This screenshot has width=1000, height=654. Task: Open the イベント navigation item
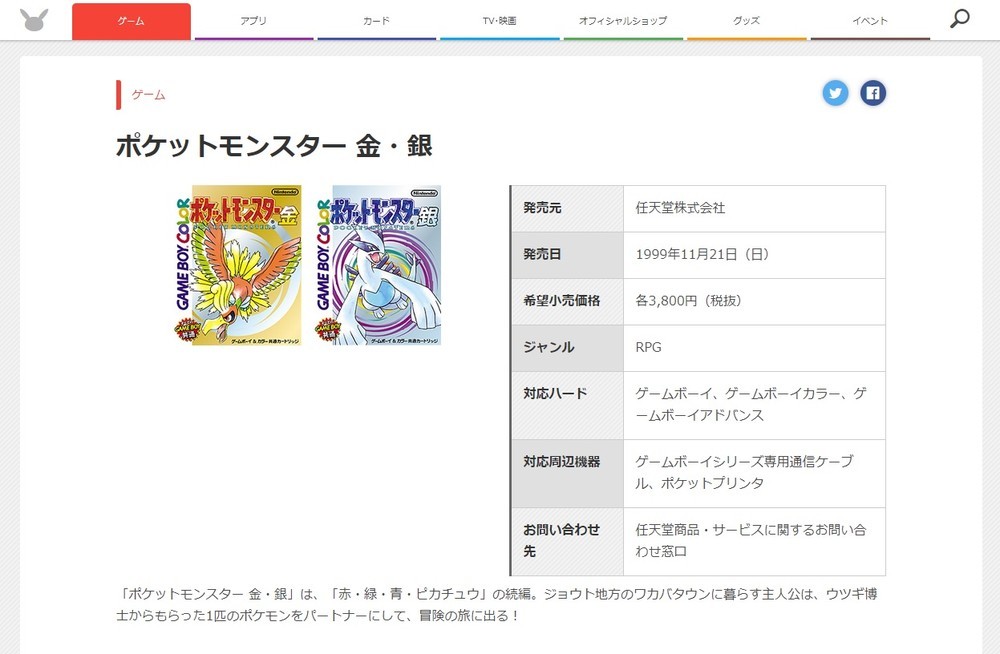[x=870, y=20]
